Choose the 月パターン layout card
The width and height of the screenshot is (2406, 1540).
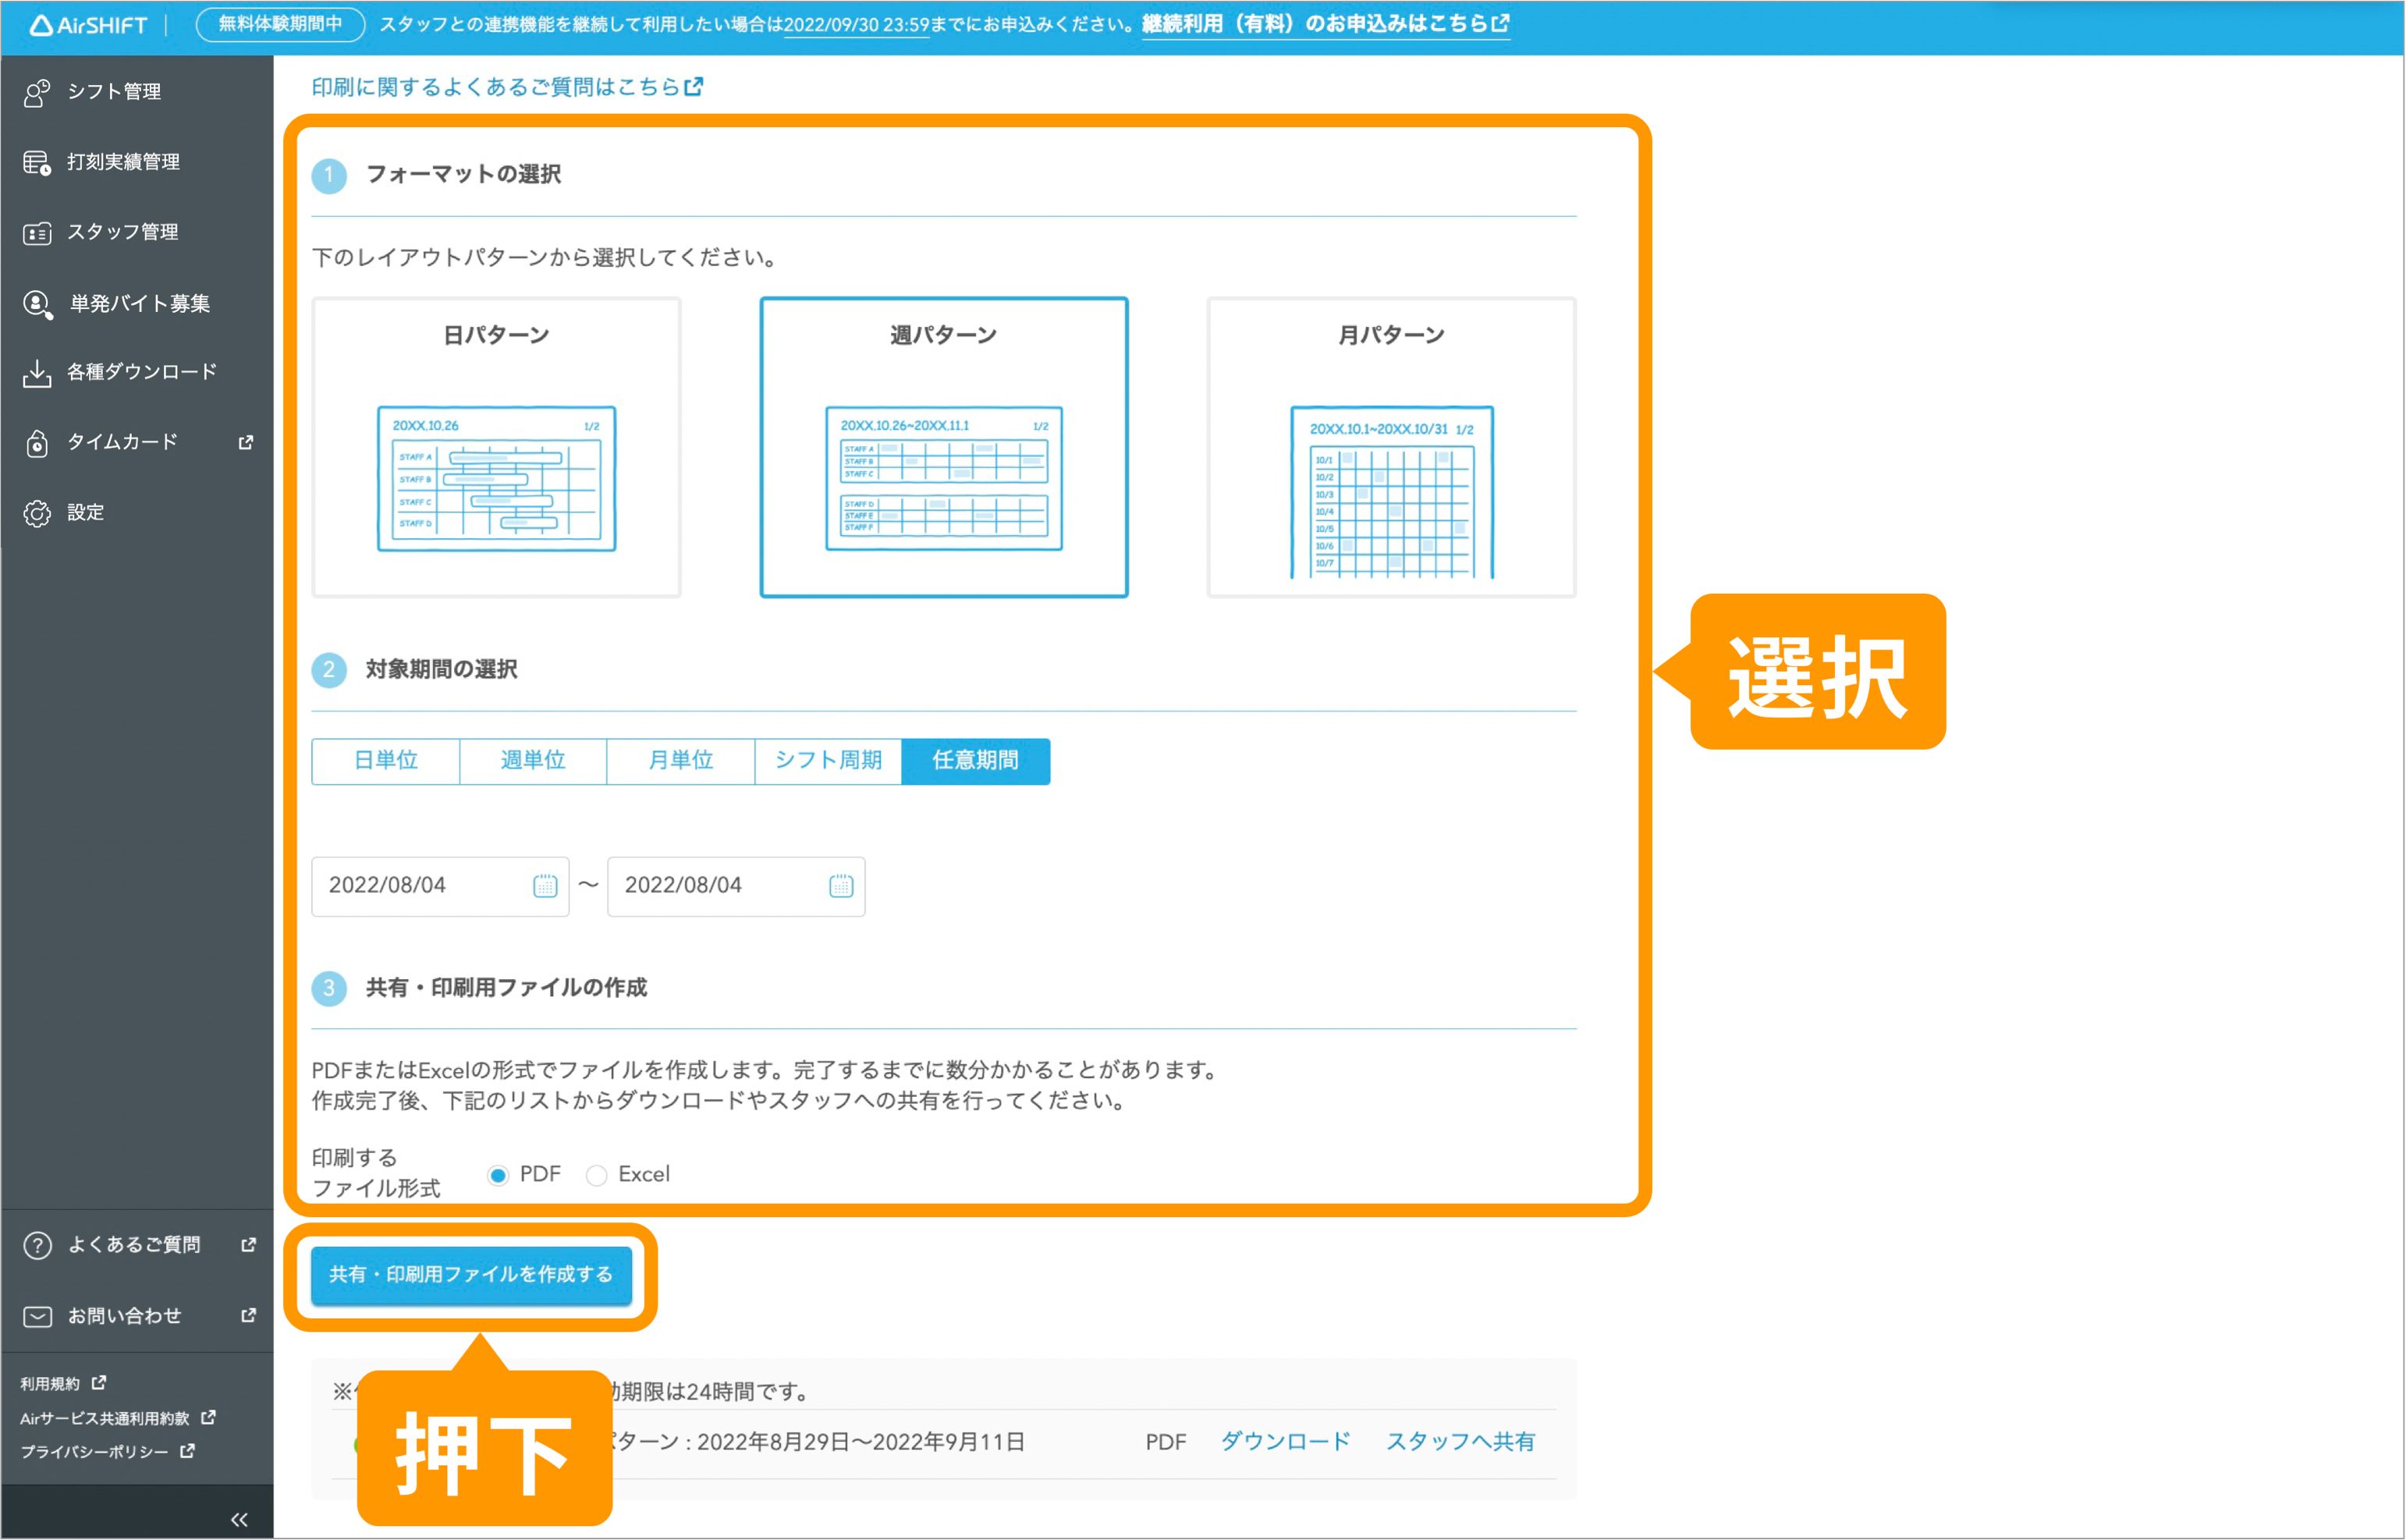1391,447
